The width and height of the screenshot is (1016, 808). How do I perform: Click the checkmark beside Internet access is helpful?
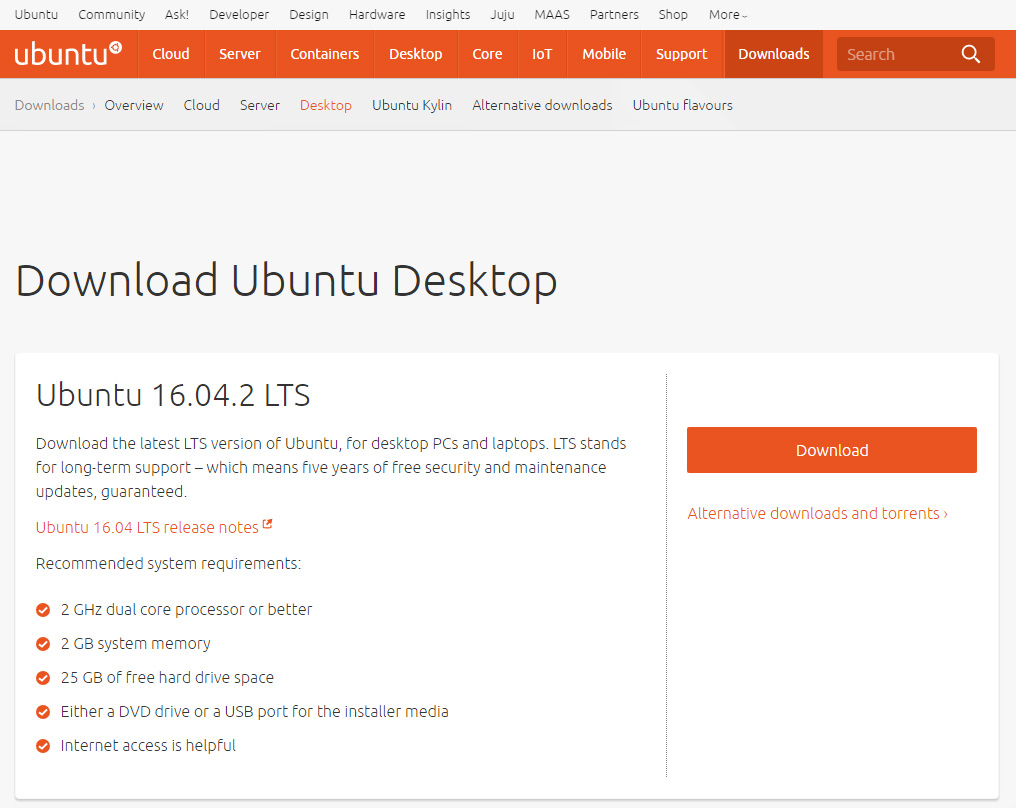click(42, 746)
